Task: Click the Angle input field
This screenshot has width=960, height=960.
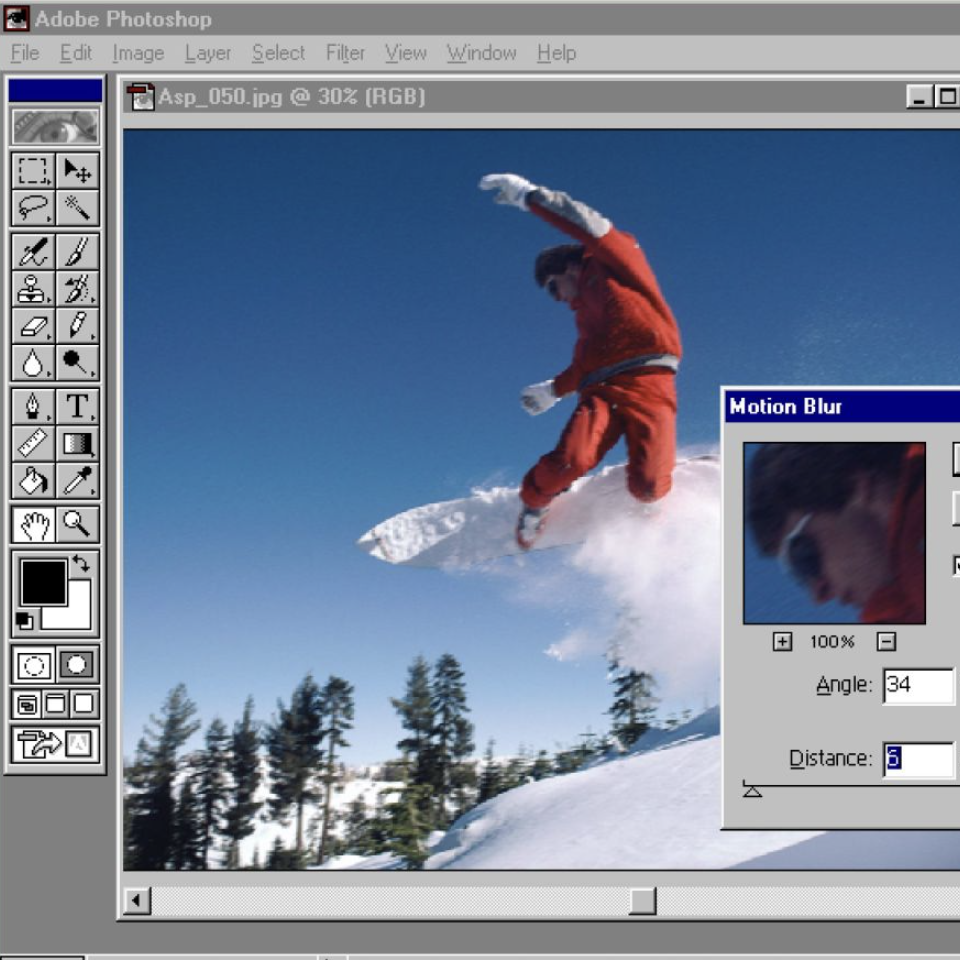Action: pyautogui.click(x=918, y=686)
